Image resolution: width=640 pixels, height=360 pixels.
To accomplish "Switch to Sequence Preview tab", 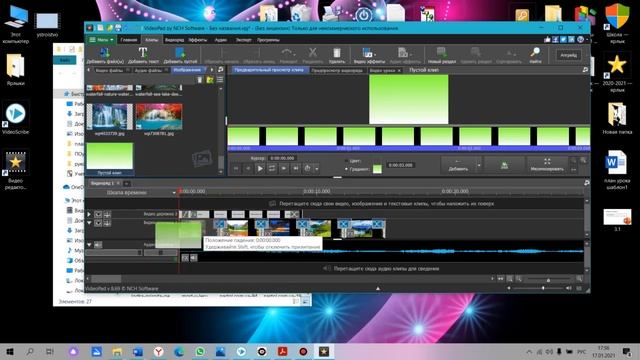I will pyautogui.click(x=337, y=70).
